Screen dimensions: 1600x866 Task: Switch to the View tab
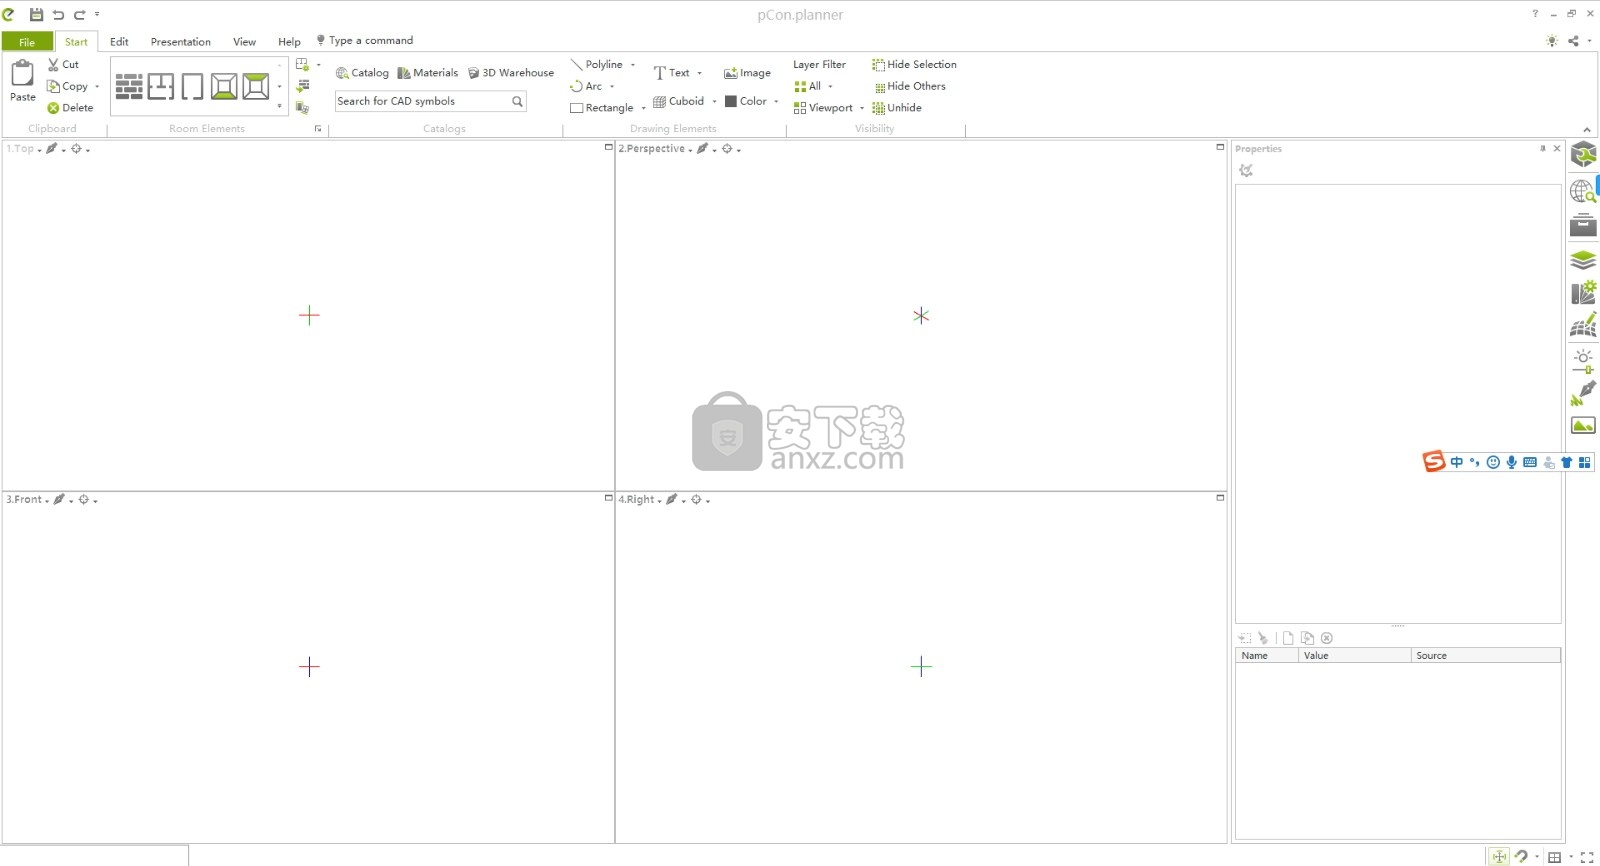(x=244, y=41)
